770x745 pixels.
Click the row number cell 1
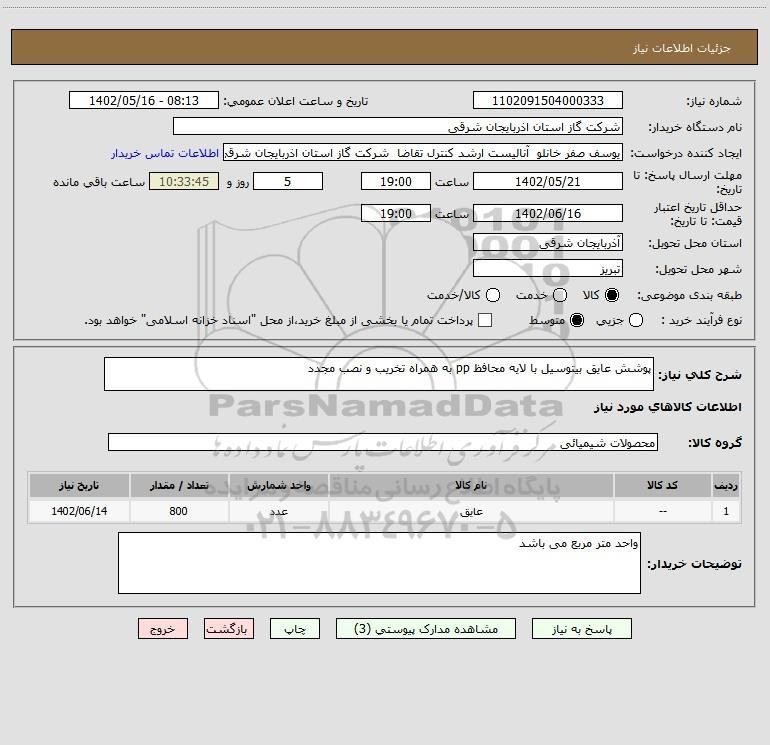(726, 511)
